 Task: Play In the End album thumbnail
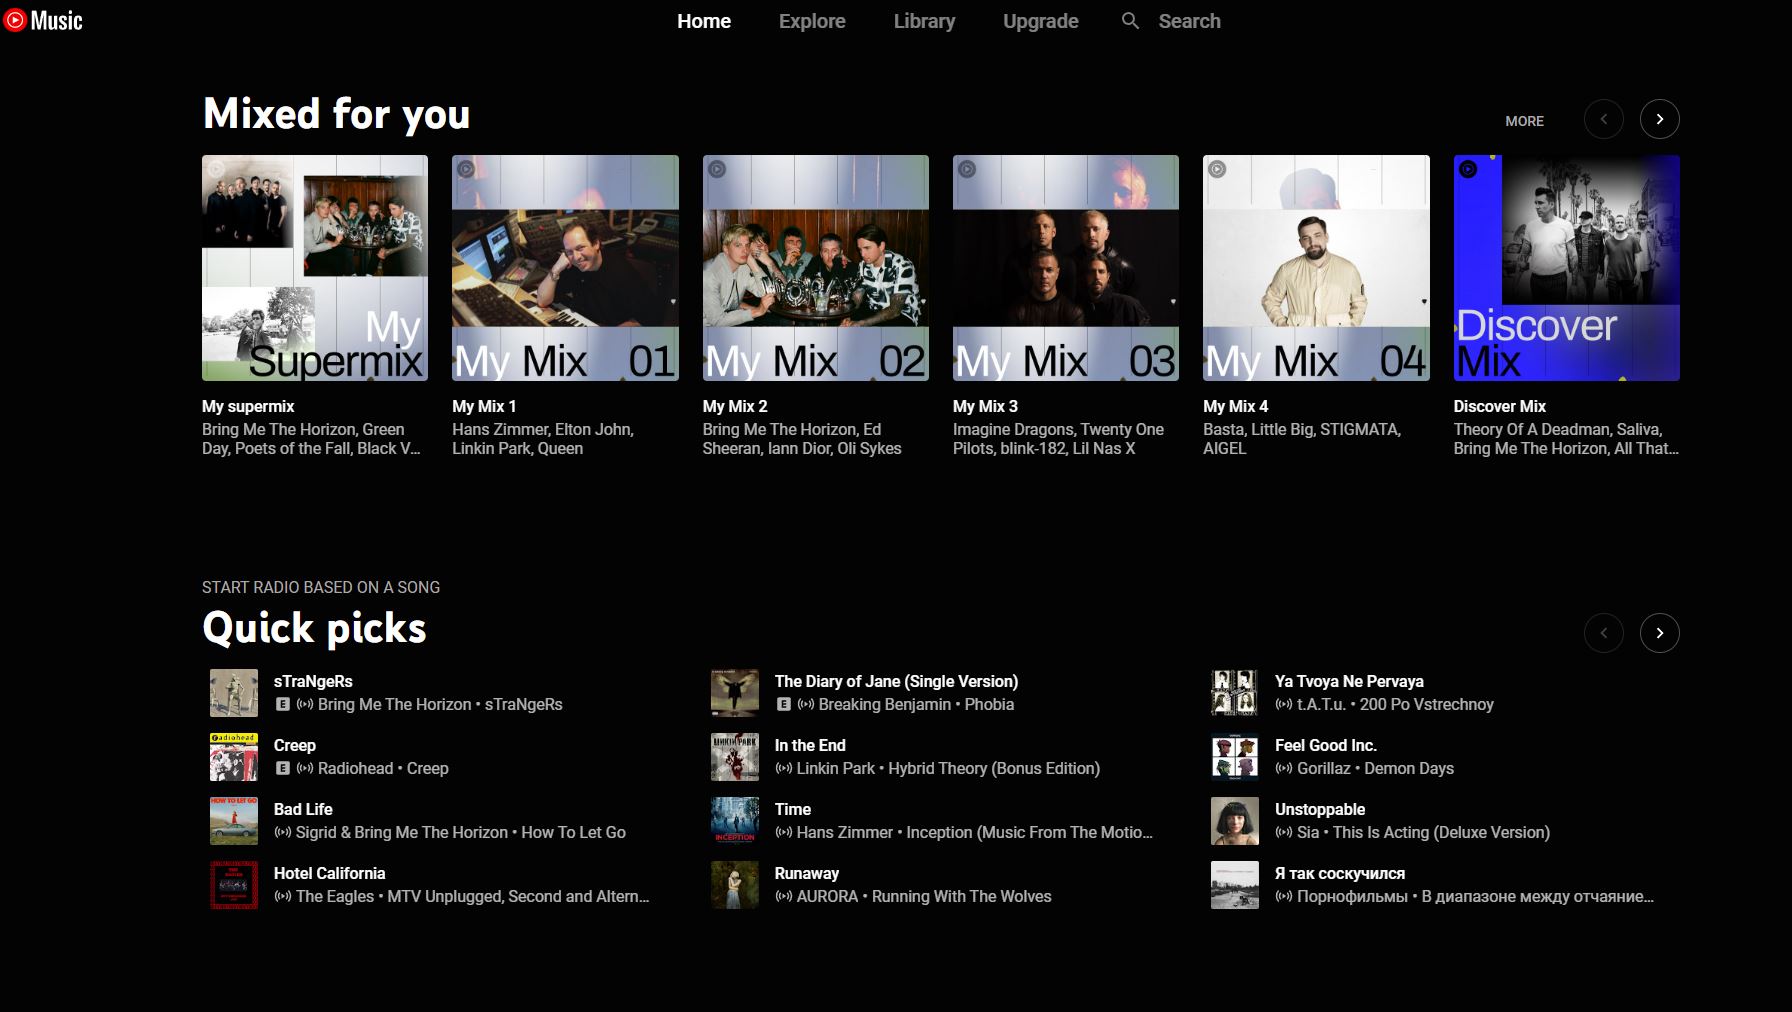[735, 757]
